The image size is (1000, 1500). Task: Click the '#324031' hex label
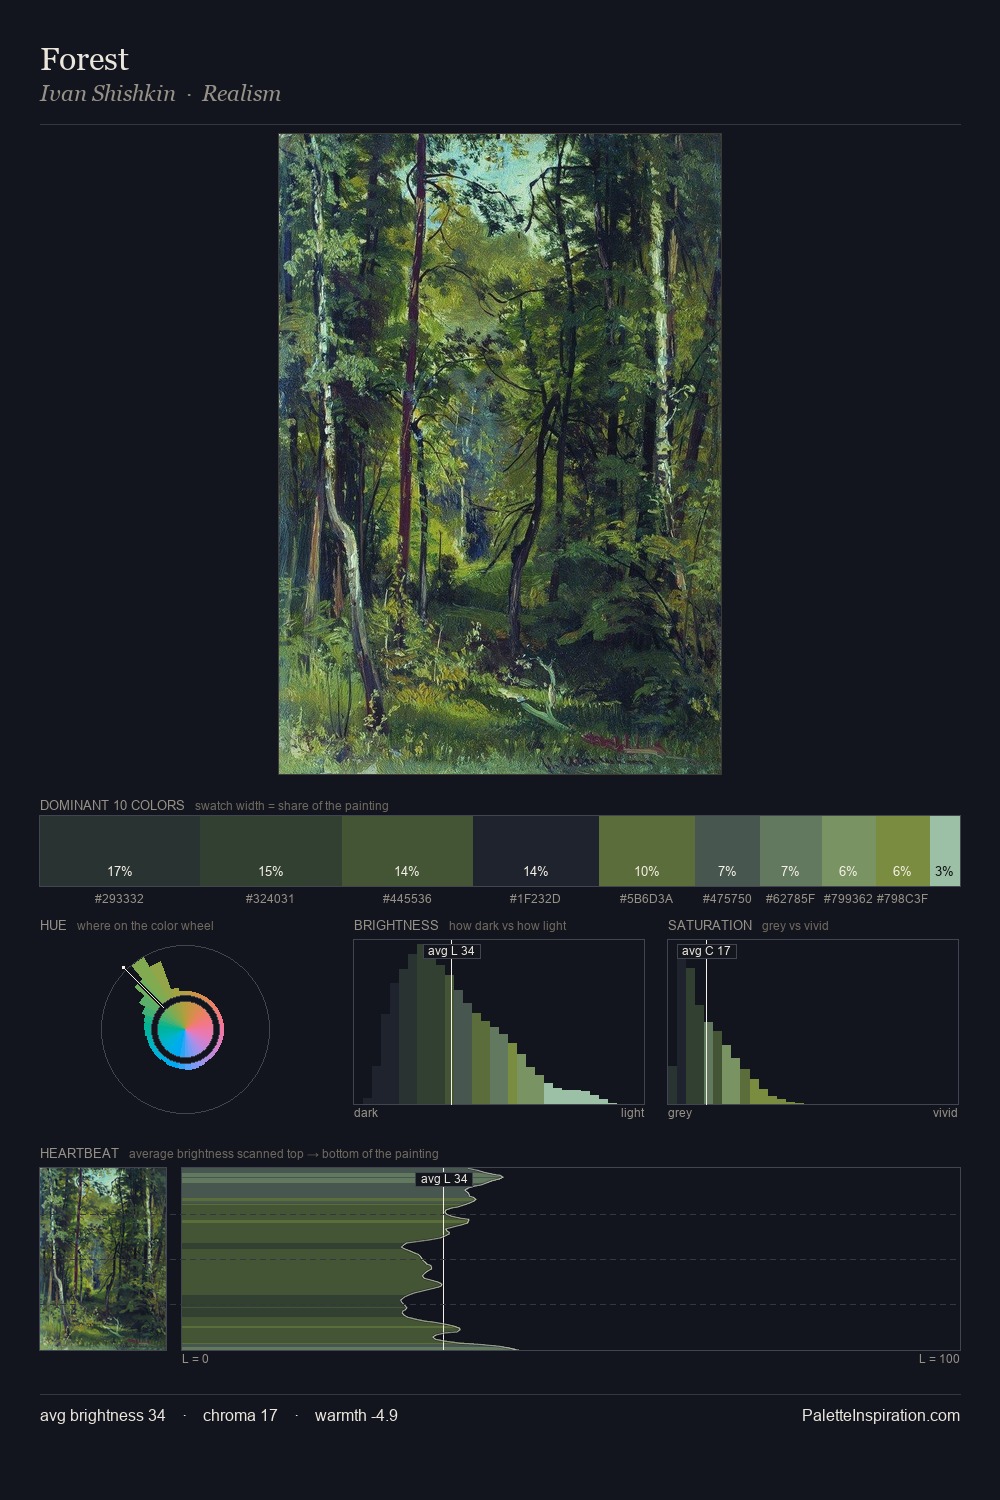point(270,899)
